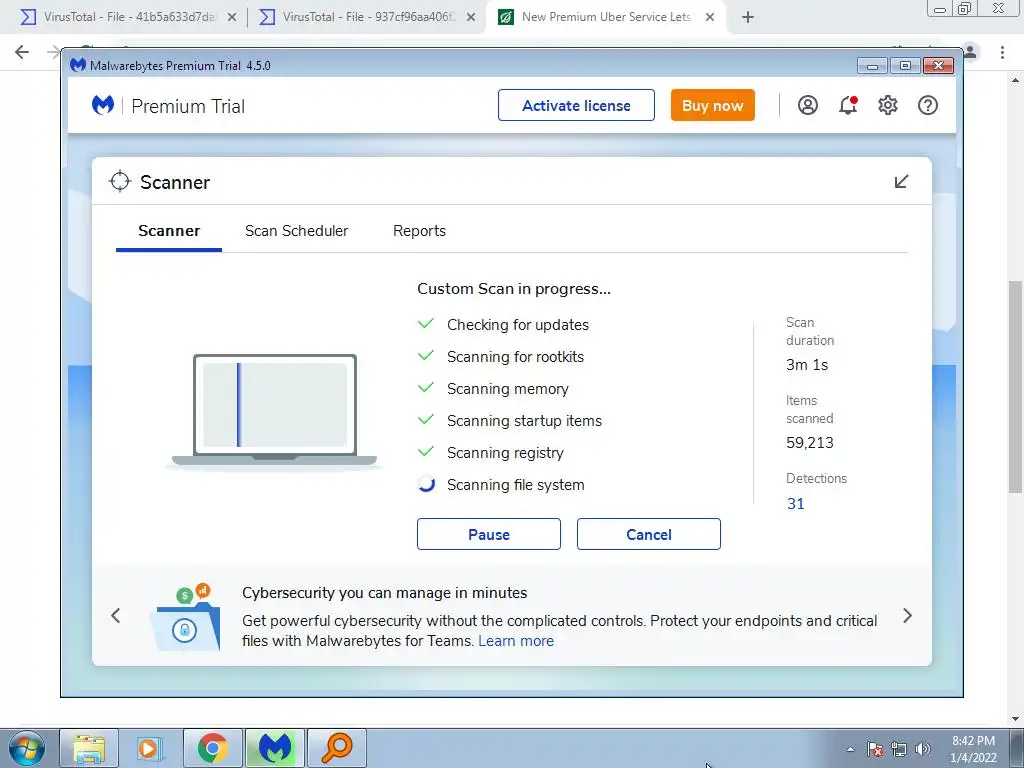Click the scan duration value 3m 1s
The image size is (1024, 768).
[807, 365]
